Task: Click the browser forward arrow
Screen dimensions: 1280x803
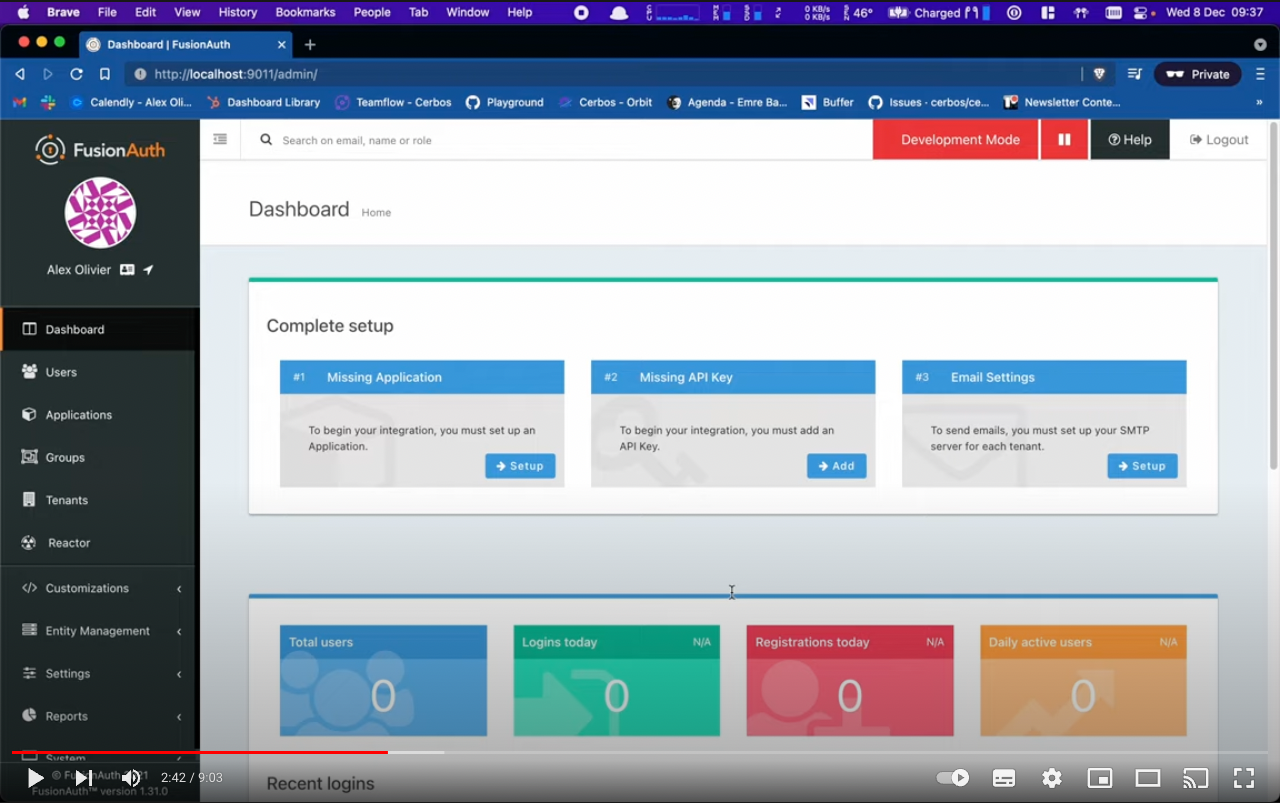Action: tap(47, 74)
